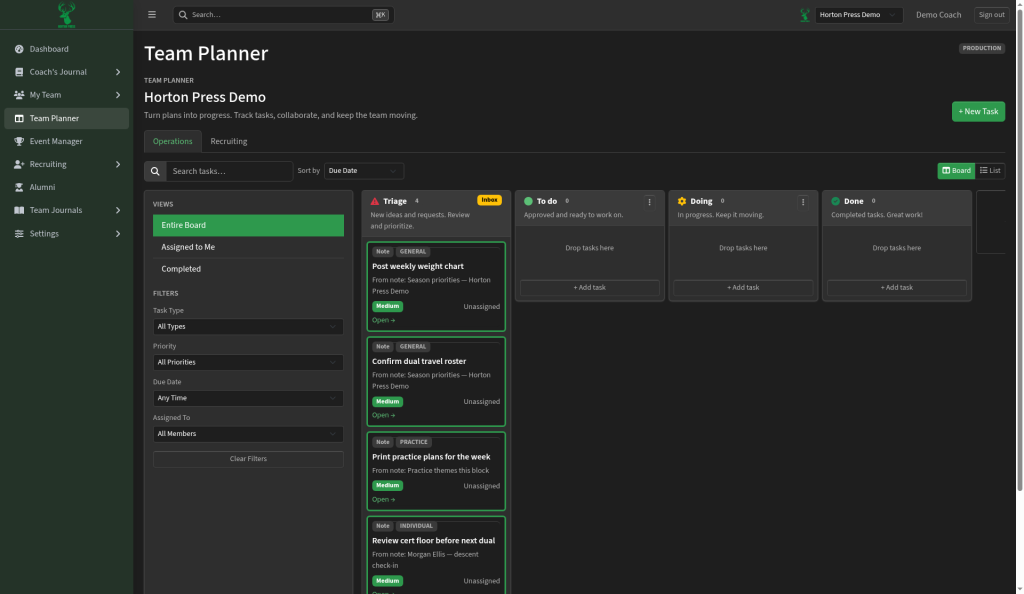The width and height of the screenshot is (1024, 594).
Task: Expand the My Team submenu chevron
Action: (118, 95)
